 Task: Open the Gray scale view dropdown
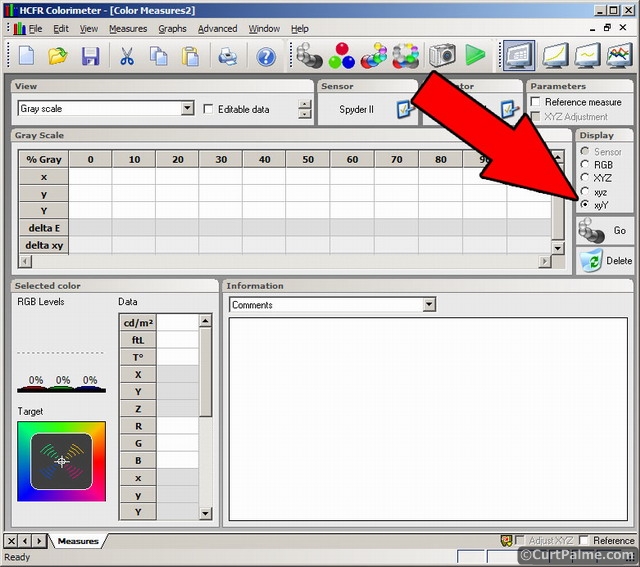[187, 109]
